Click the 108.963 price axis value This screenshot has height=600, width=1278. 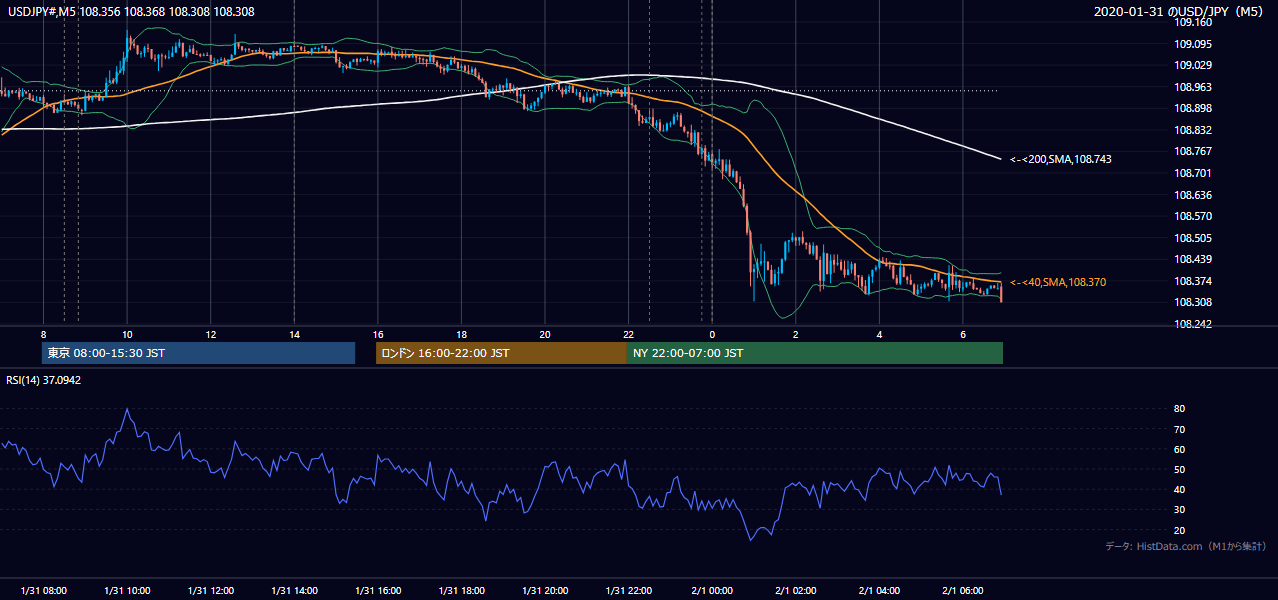1192,88
